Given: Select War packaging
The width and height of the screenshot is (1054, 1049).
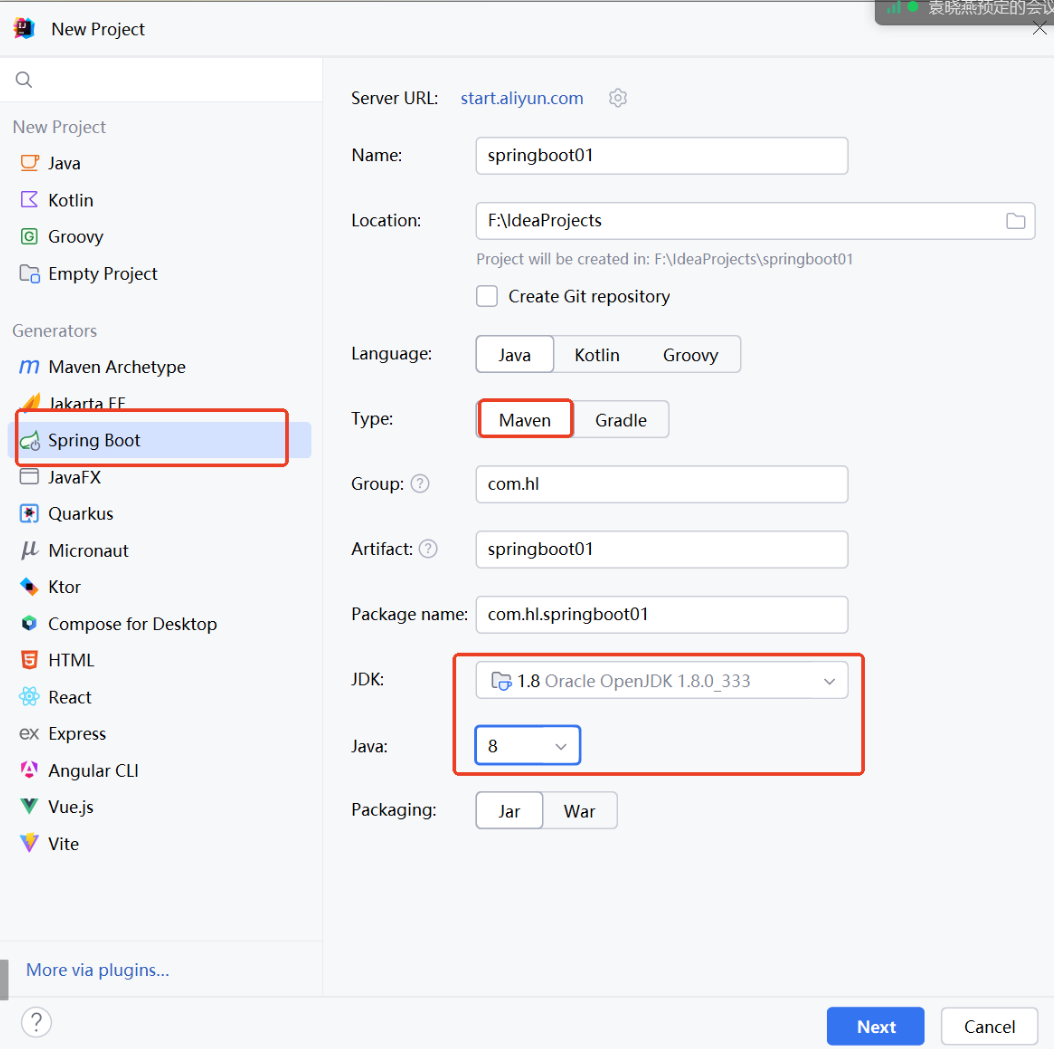Looking at the screenshot, I should (x=579, y=811).
